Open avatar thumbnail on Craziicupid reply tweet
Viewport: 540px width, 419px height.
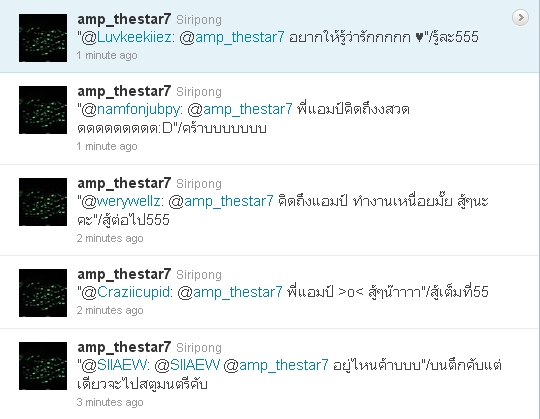click(x=43, y=293)
